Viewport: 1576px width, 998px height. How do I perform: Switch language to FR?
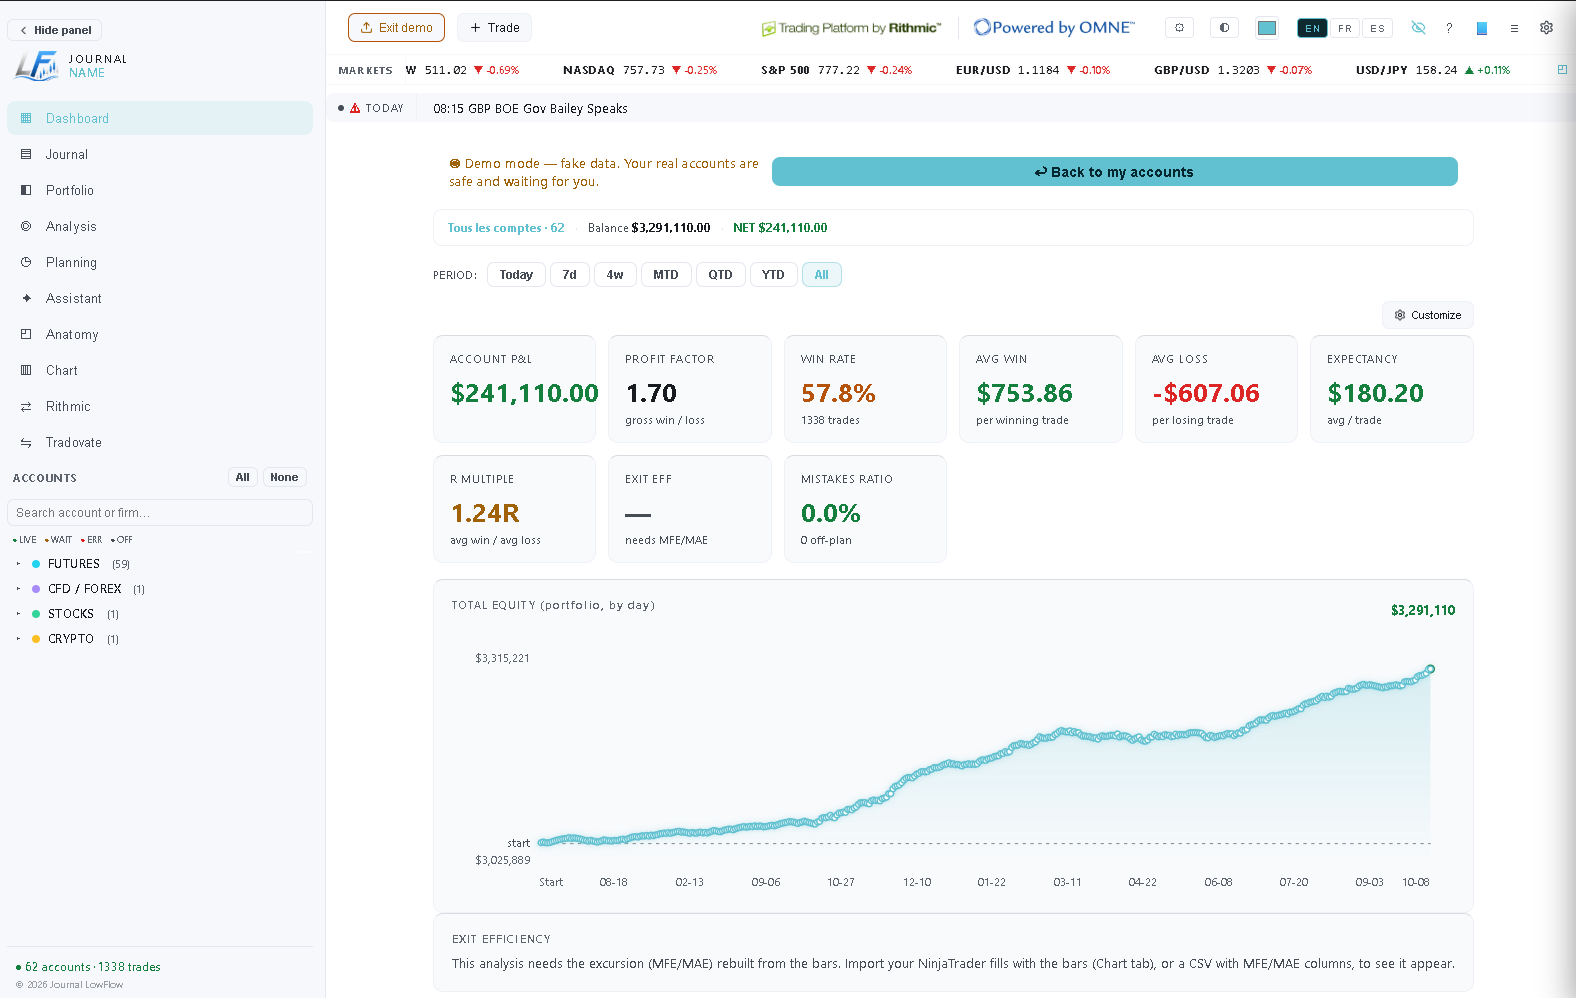click(1345, 28)
